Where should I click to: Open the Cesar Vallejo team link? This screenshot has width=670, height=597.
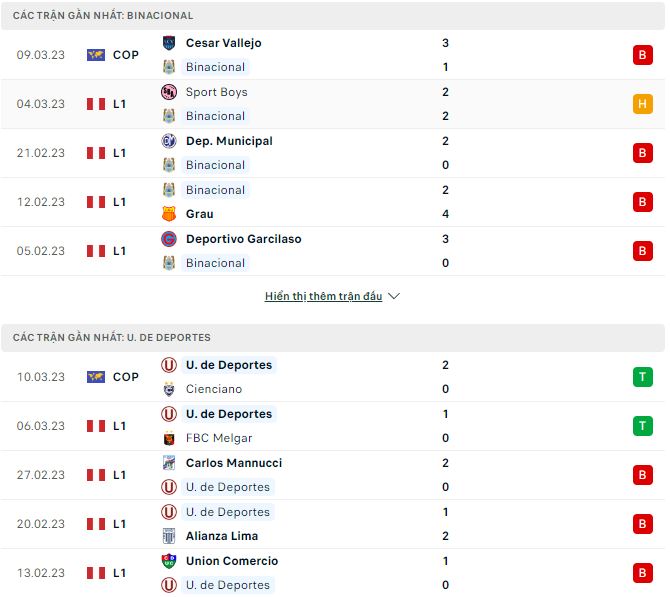point(223,43)
